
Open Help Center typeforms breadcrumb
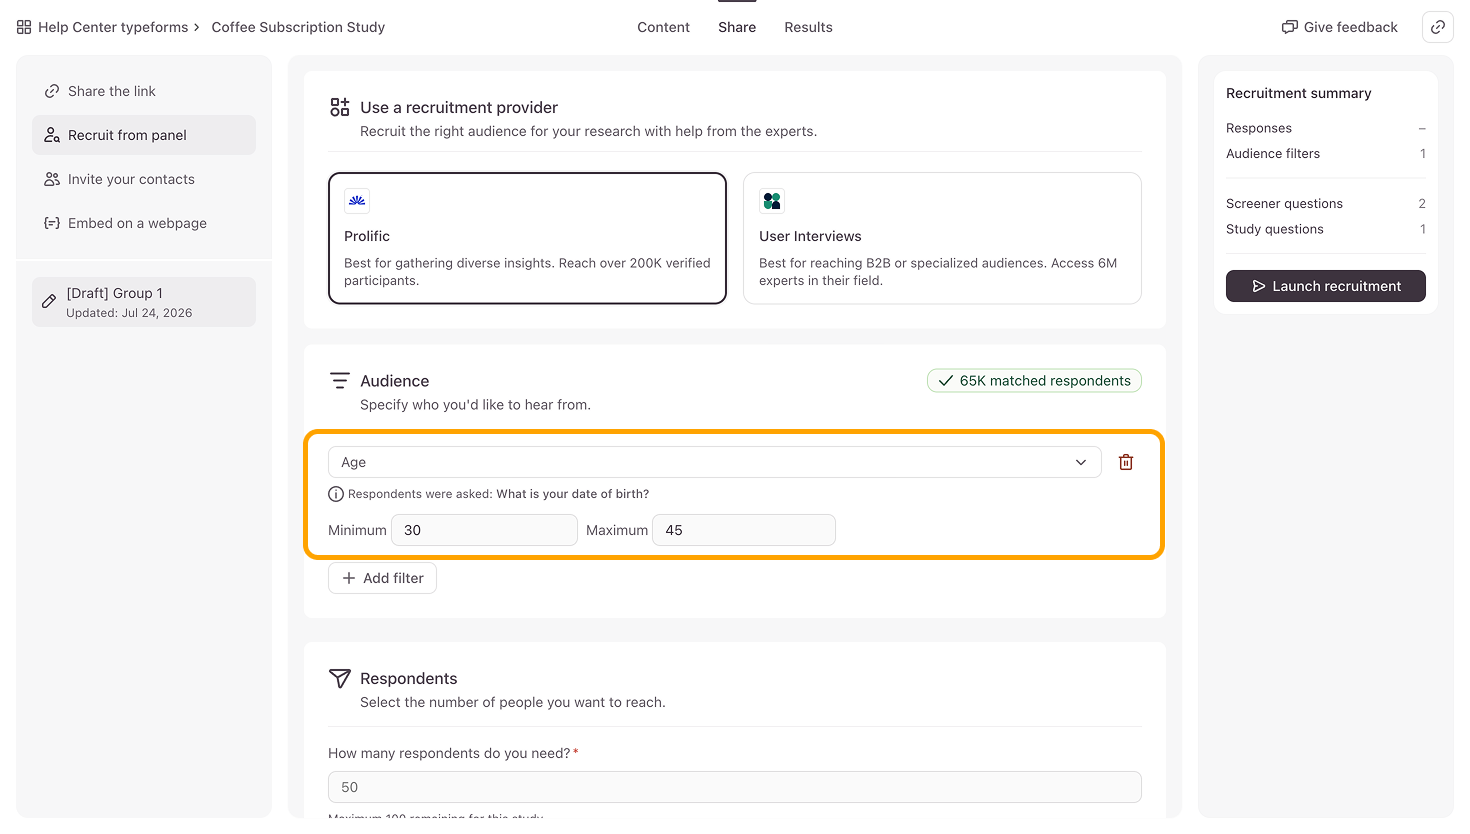113,27
